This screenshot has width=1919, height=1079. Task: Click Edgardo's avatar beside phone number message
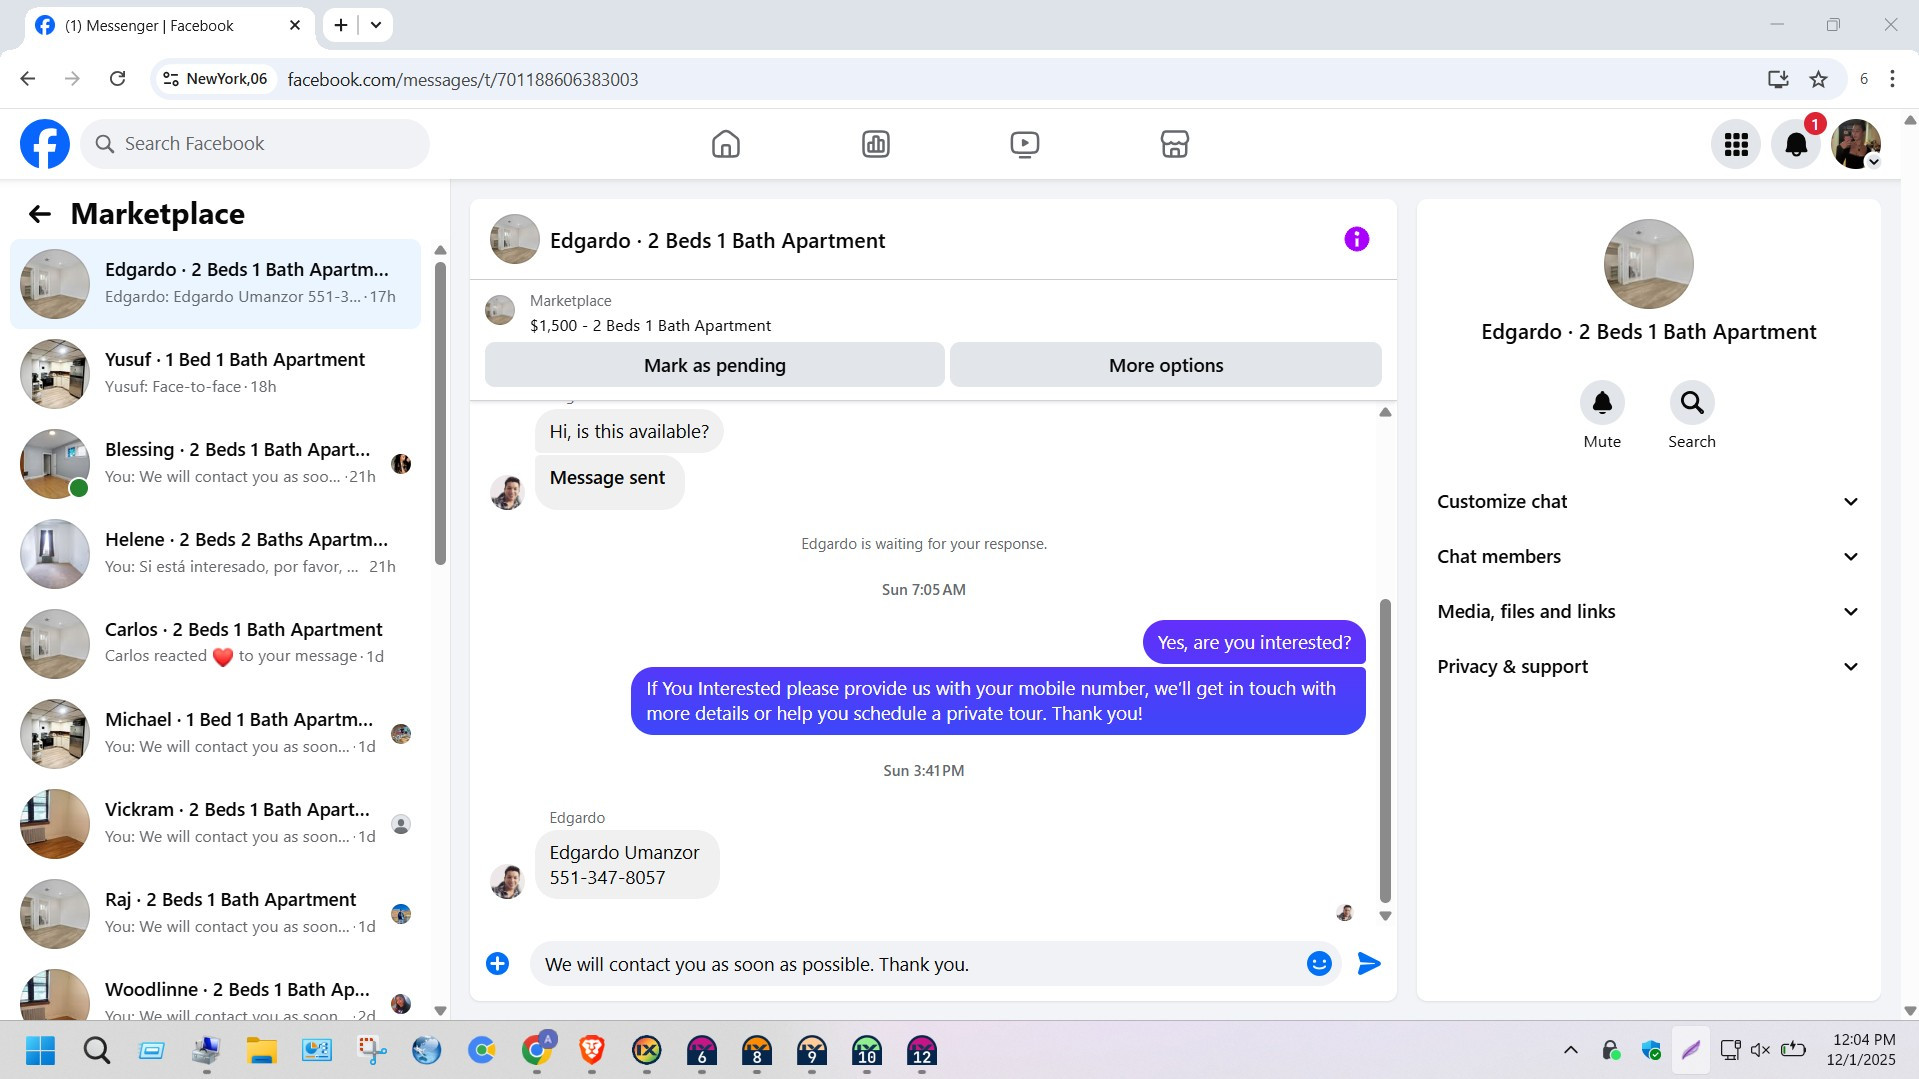pos(507,882)
